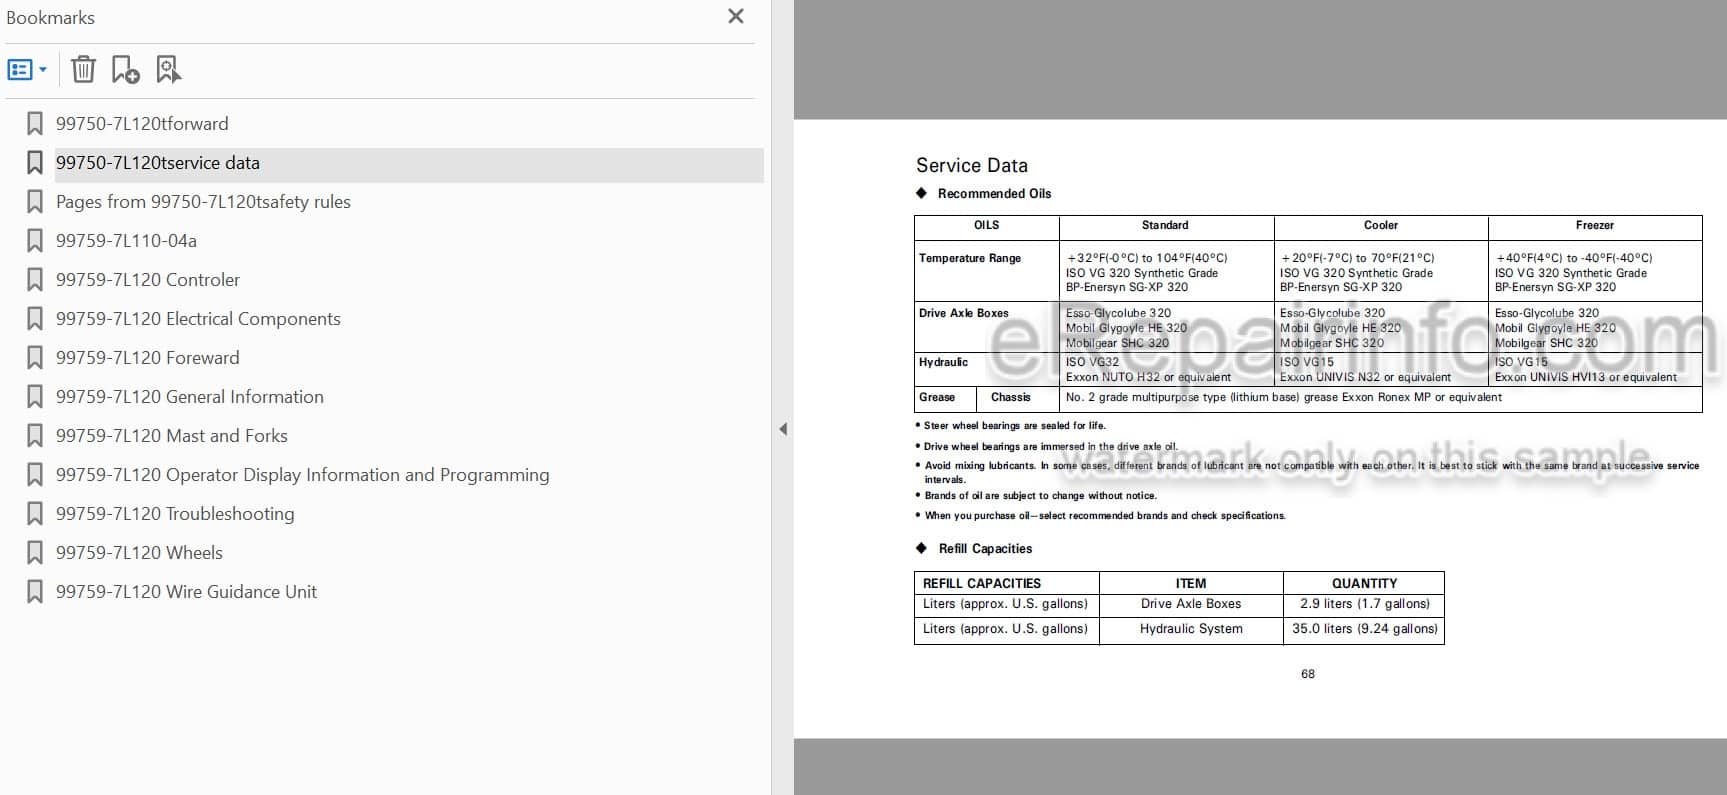
Task: Click the Bookmarks panel title
Action: pyautogui.click(x=50, y=18)
